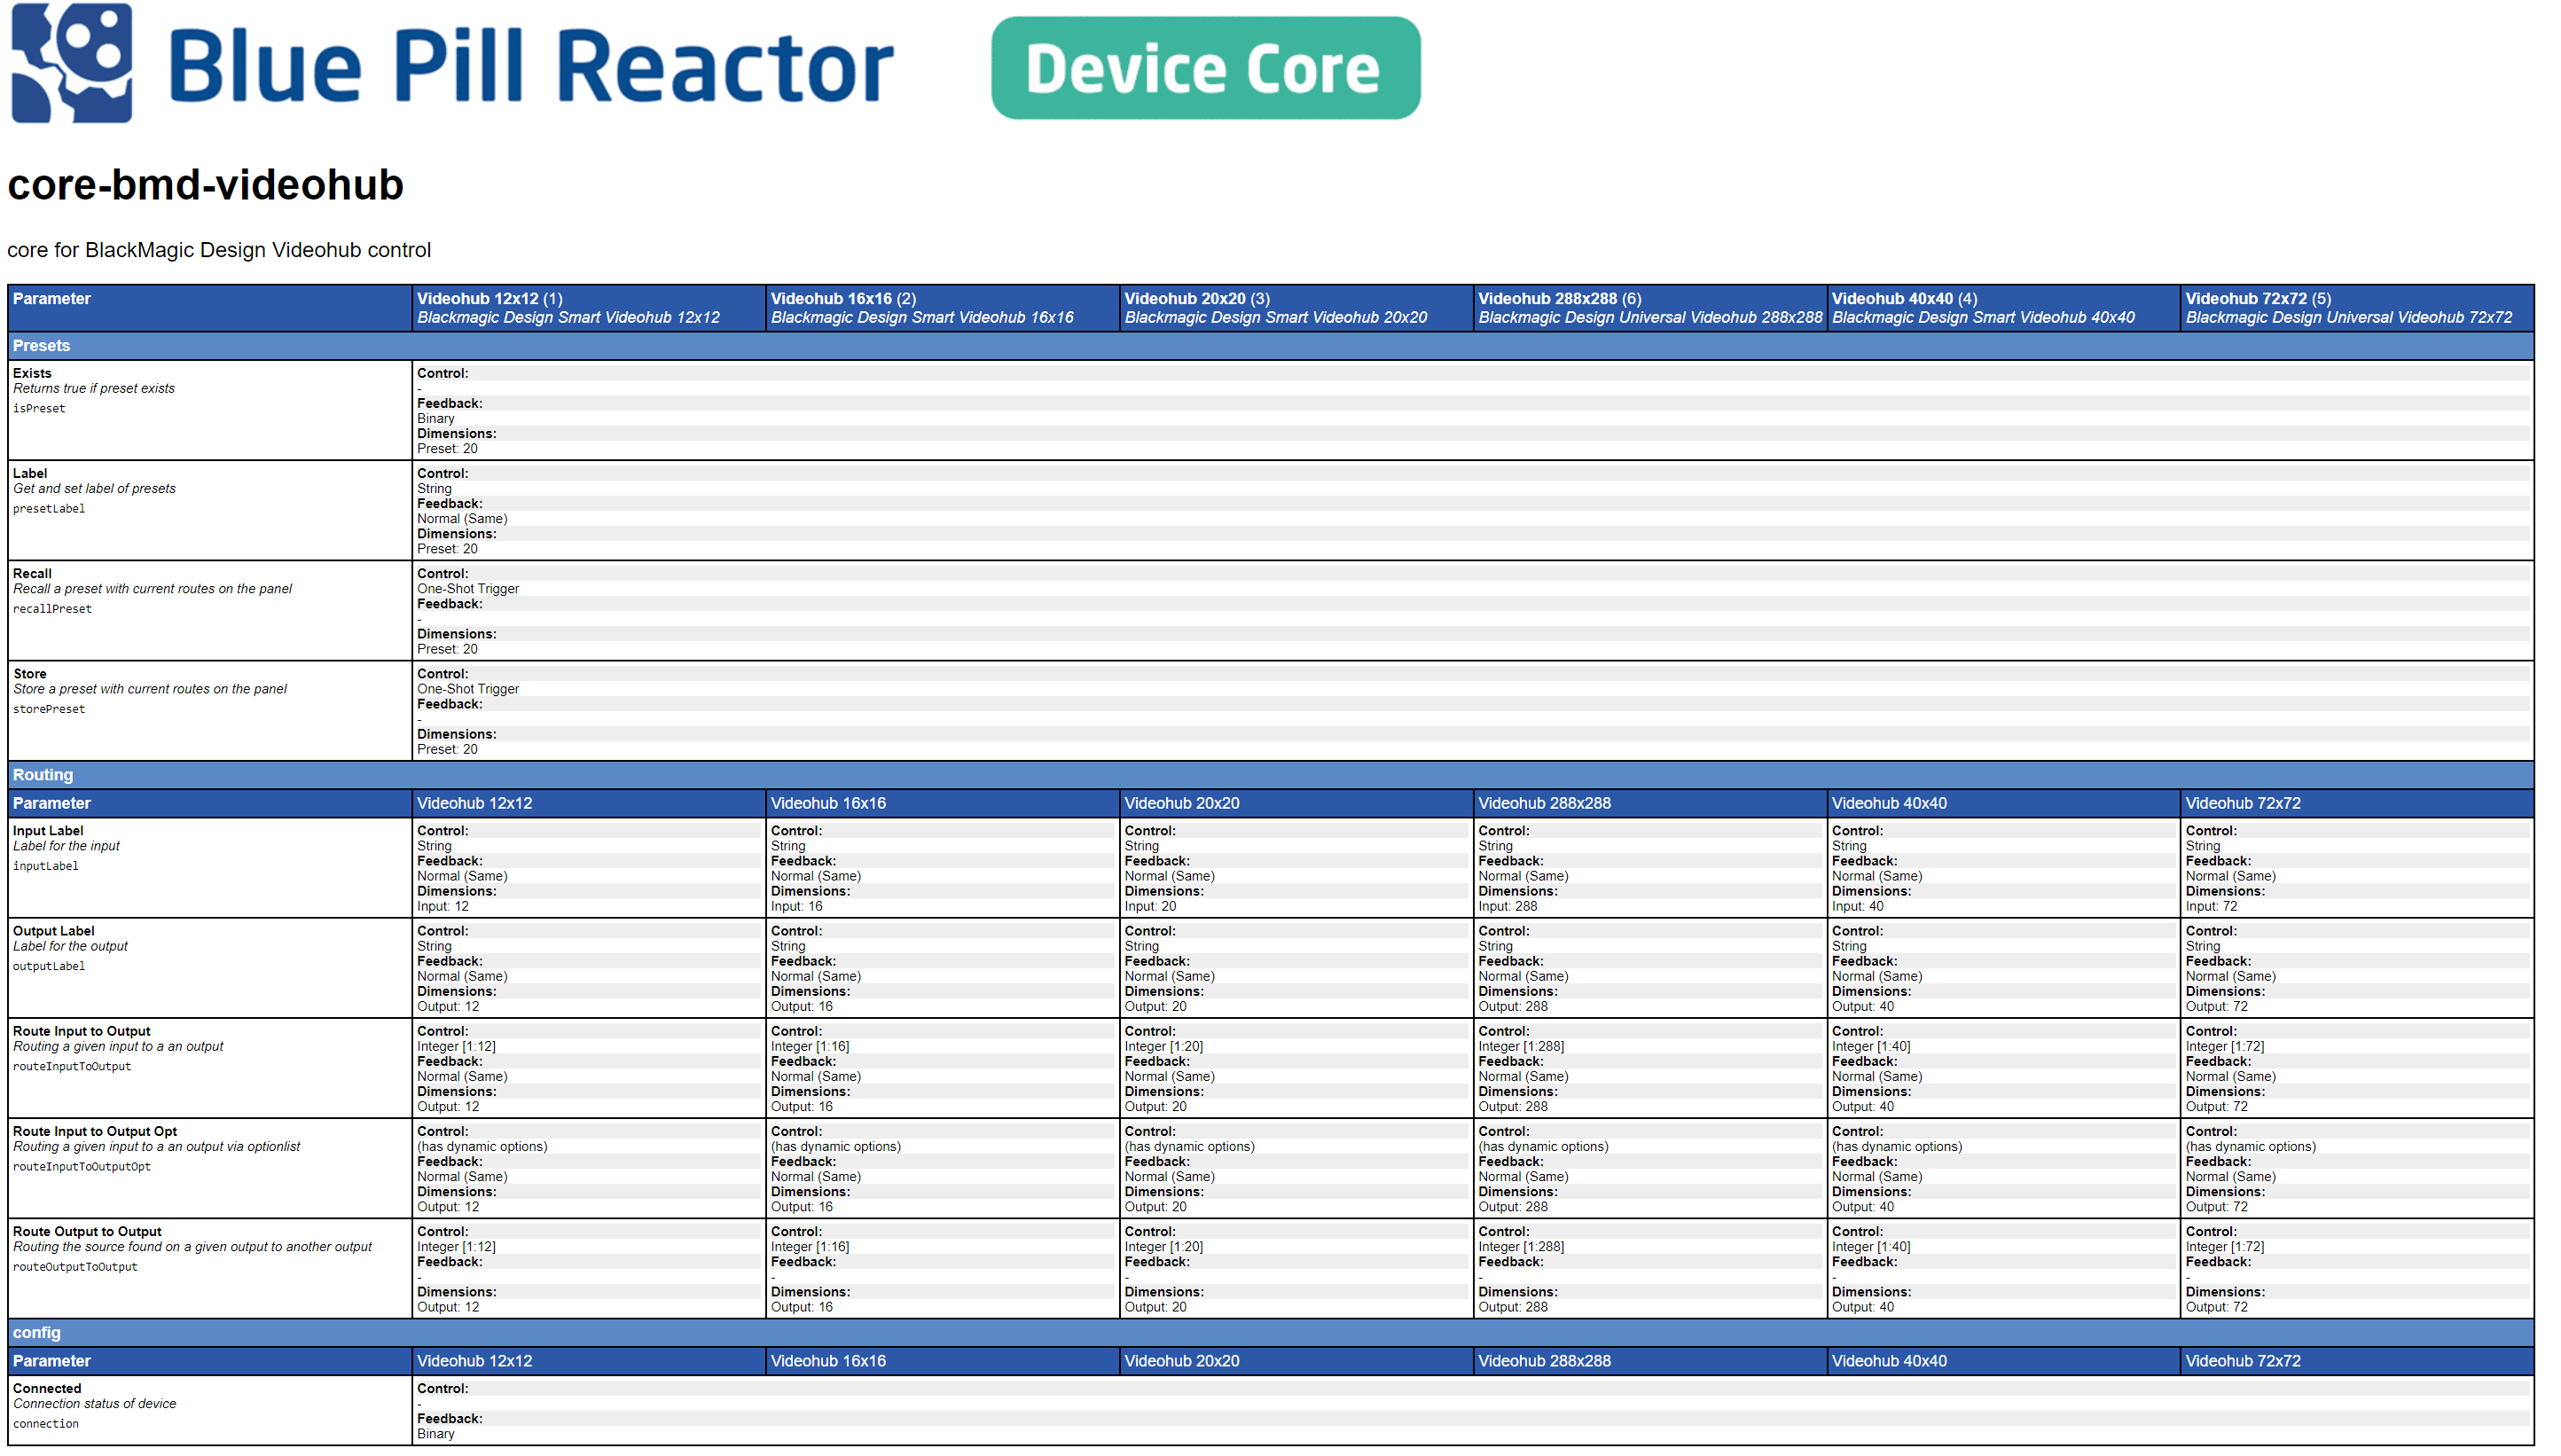Click the routeOutputToOutput parameter name

(x=75, y=1267)
